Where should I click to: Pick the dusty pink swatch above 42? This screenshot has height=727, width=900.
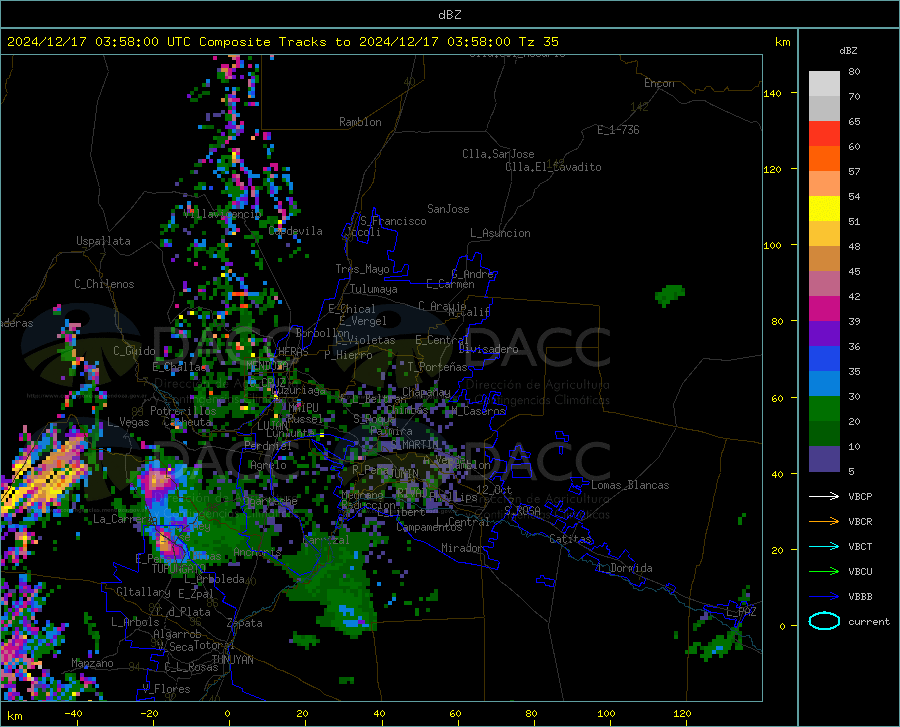click(x=824, y=284)
